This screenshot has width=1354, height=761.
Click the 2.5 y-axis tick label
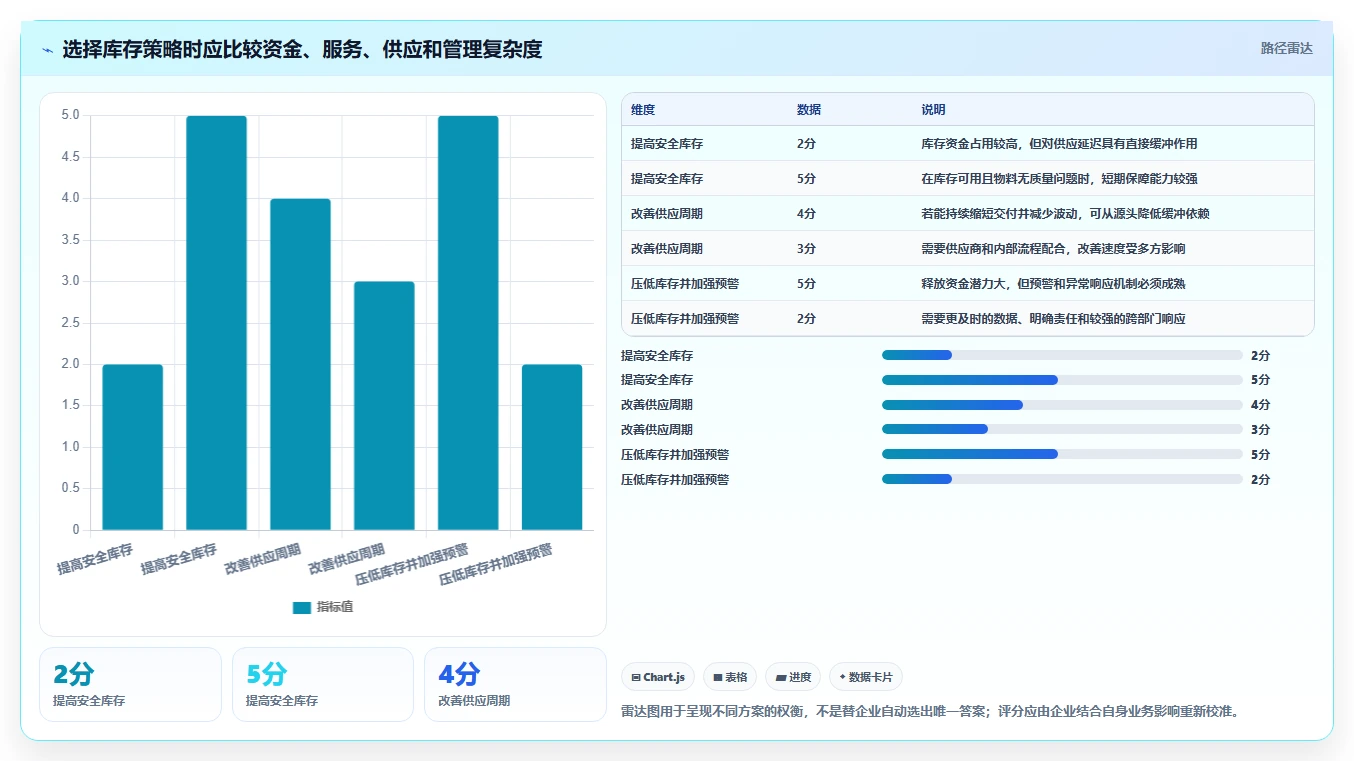(70, 323)
